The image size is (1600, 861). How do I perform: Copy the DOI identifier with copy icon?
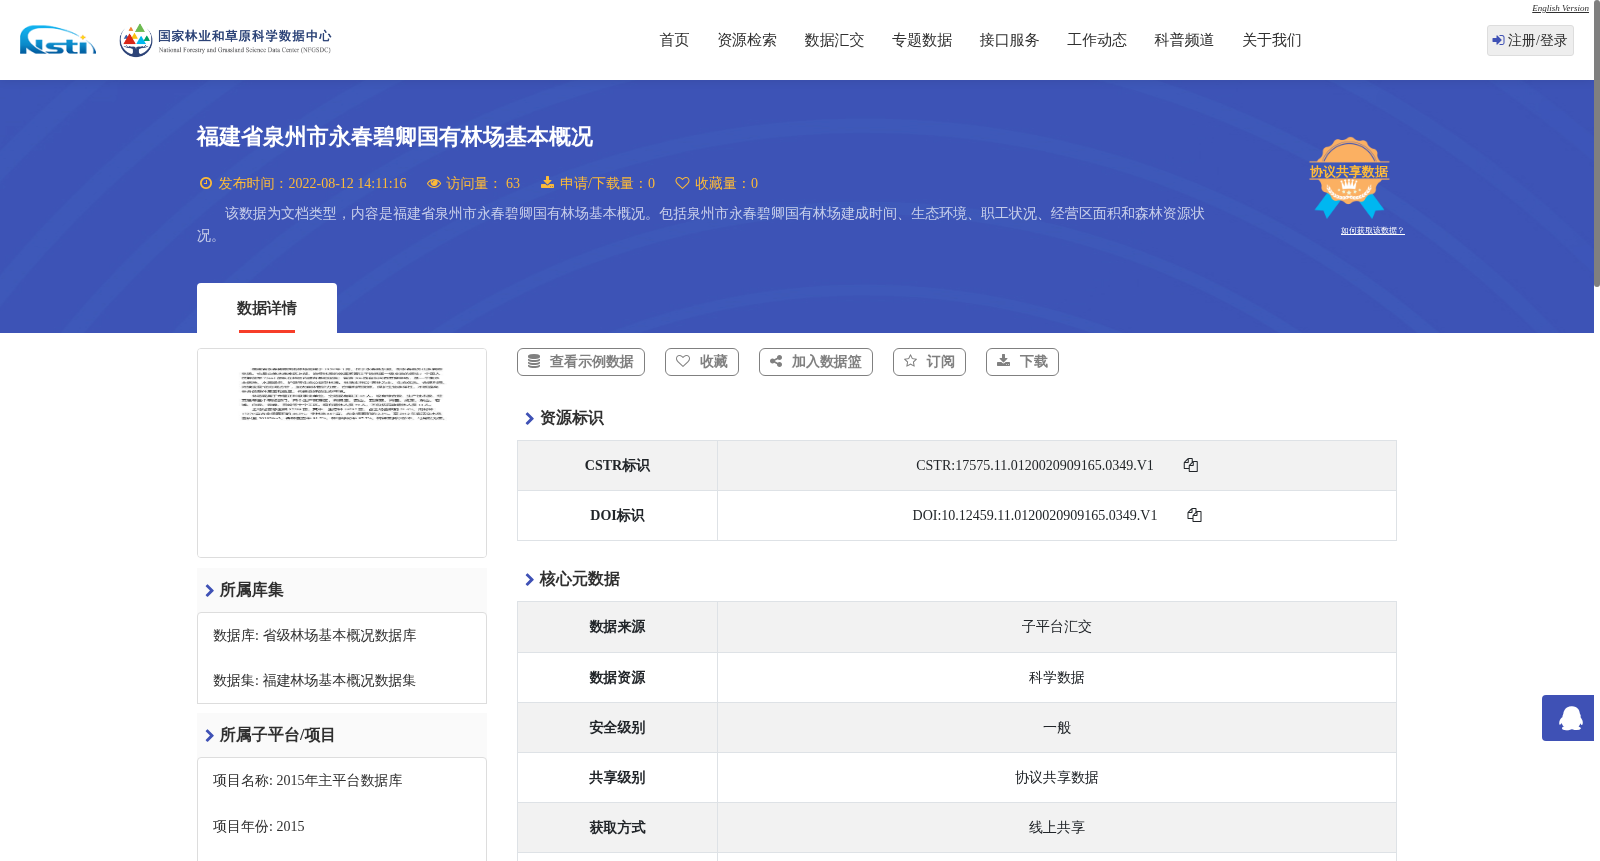(x=1194, y=515)
